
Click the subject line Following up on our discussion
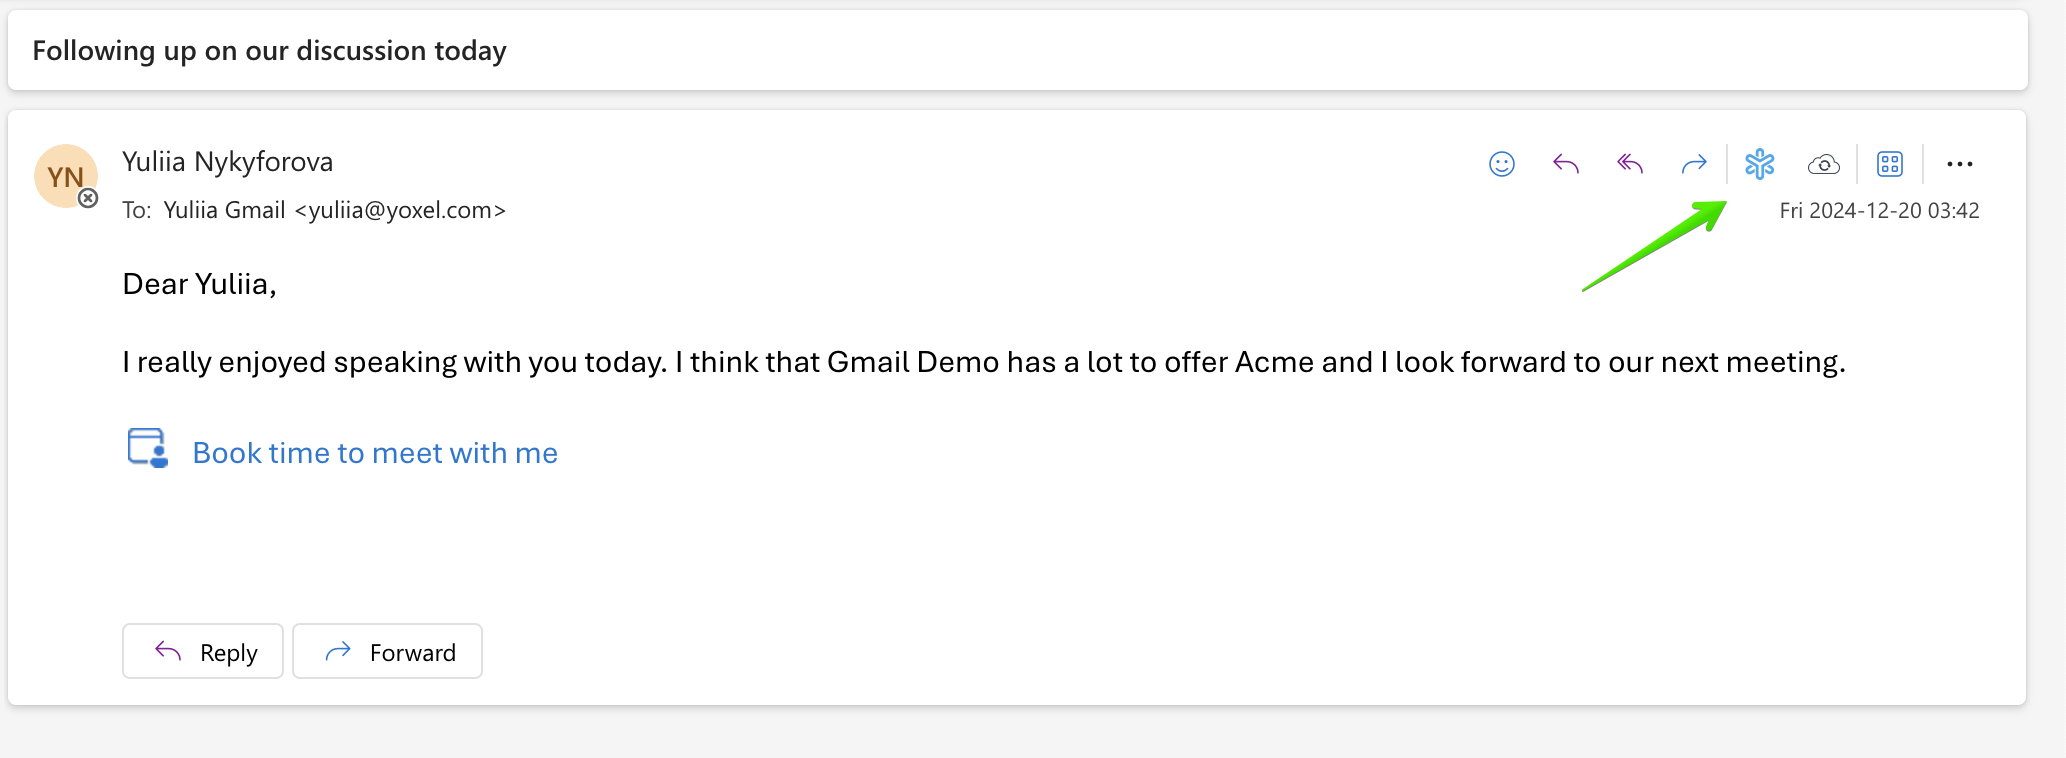[x=269, y=51]
